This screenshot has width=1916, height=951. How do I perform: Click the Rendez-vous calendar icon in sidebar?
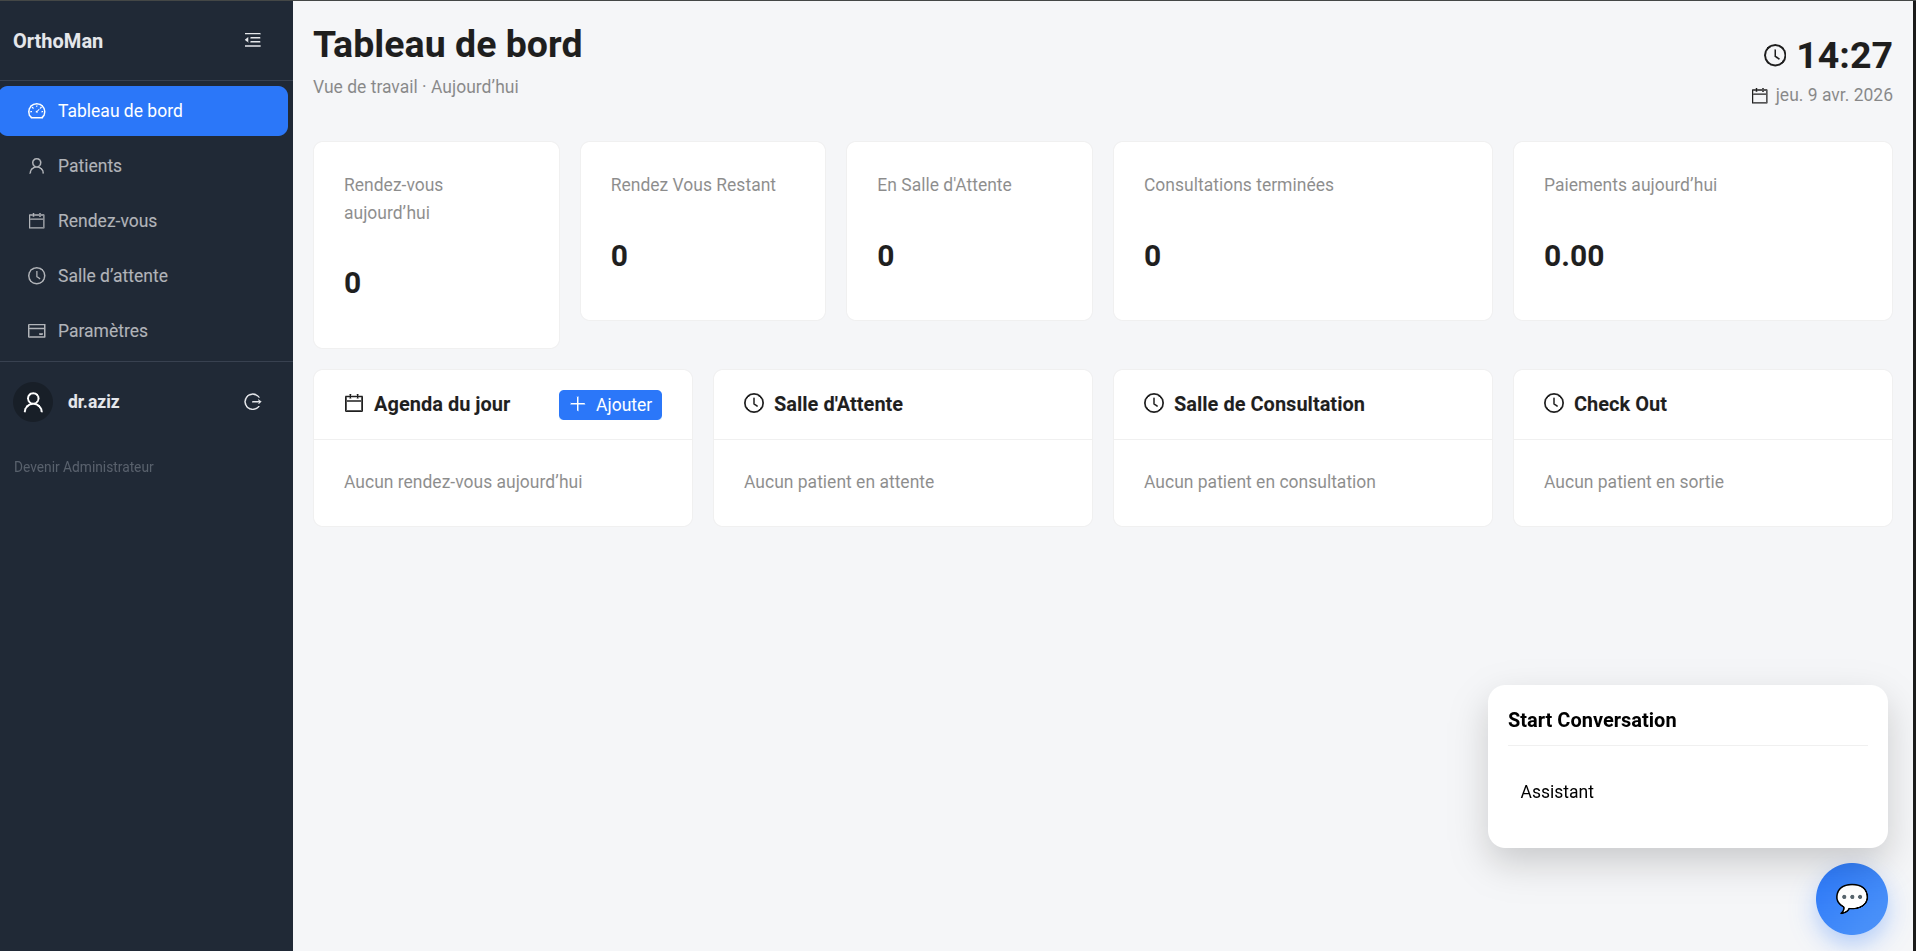[x=37, y=221]
